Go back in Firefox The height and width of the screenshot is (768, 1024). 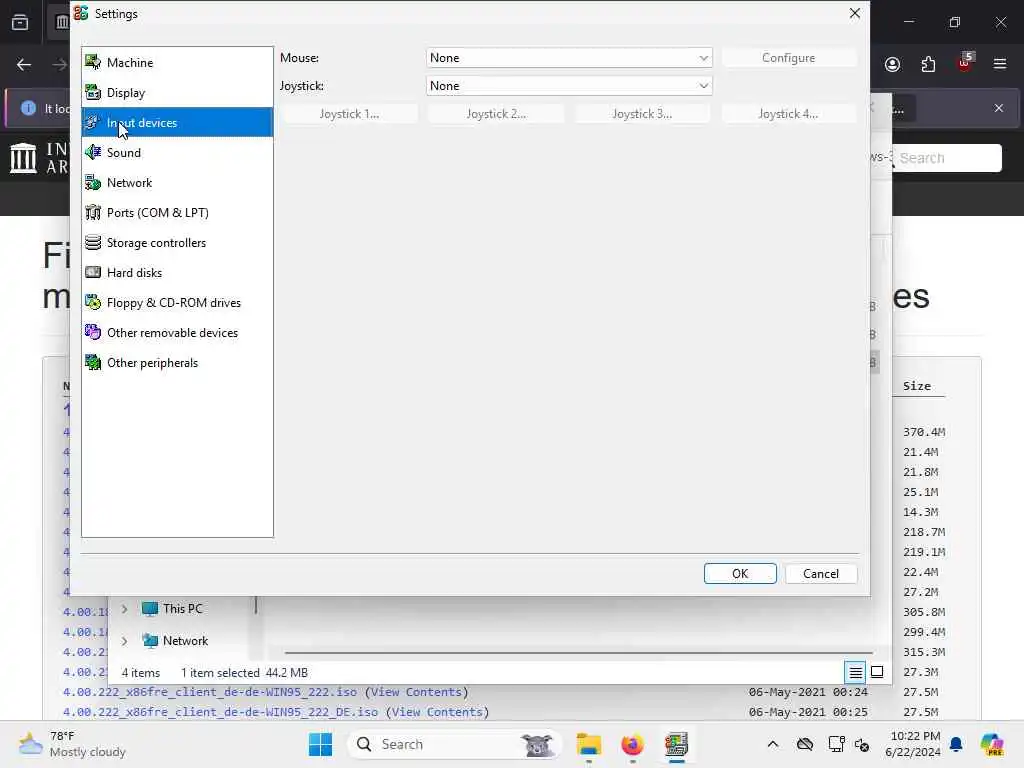tap(24, 65)
